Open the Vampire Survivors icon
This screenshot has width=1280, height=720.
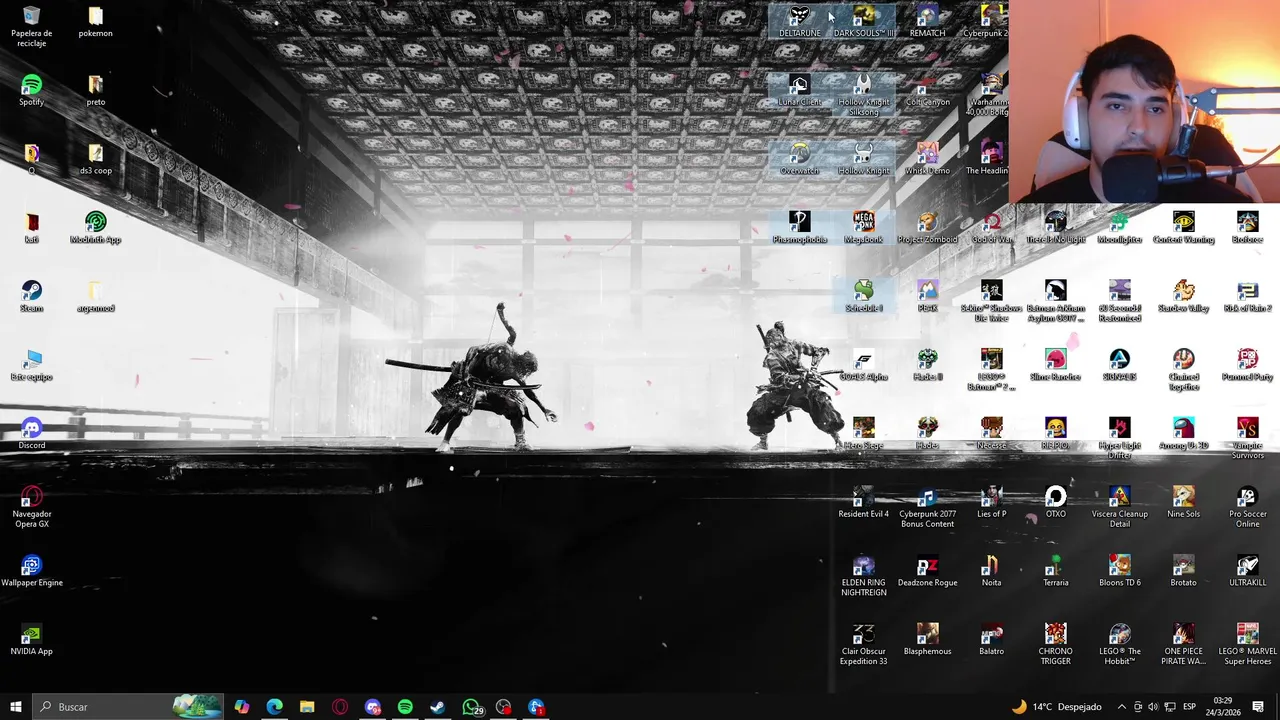pyautogui.click(x=1247, y=438)
